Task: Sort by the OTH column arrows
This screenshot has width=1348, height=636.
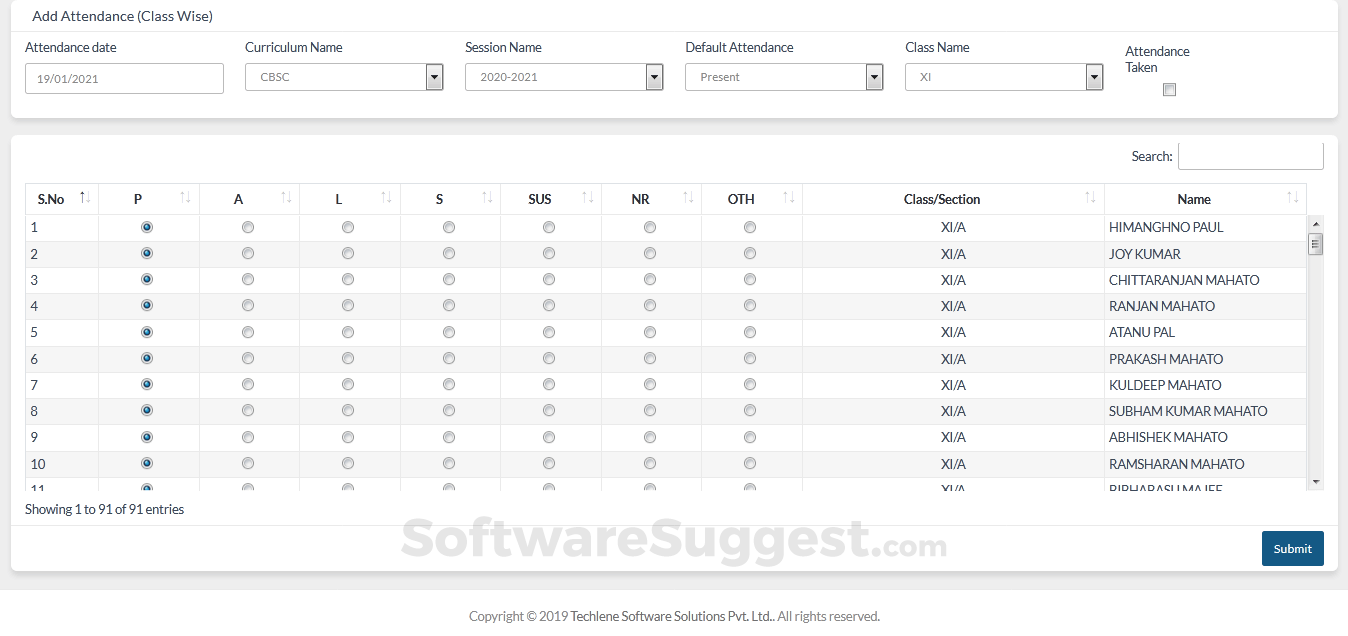Action: pyautogui.click(x=789, y=198)
